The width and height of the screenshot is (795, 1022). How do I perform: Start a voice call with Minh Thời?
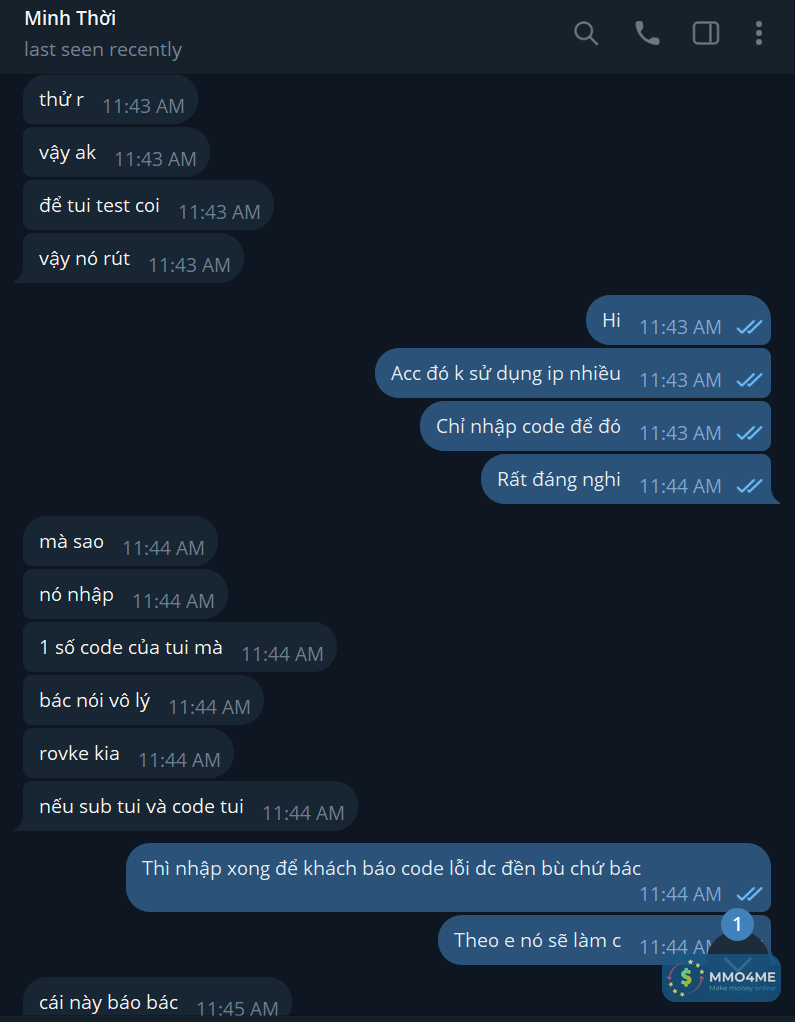(x=647, y=33)
